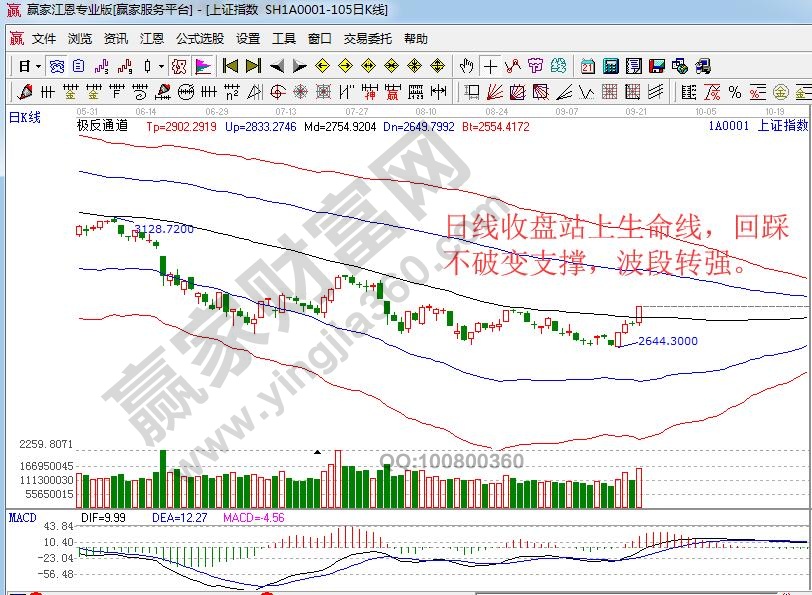Click the calendar icon in toolbar
The image size is (812, 595).
coord(587,67)
